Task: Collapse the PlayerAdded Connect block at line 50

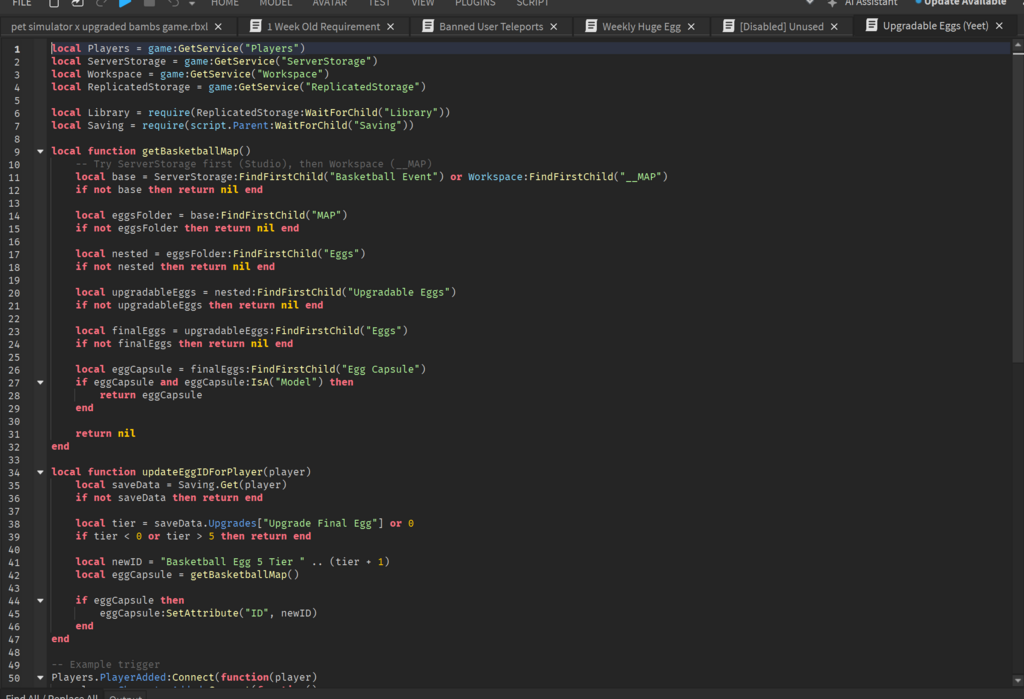Action: (x=40, y=677)
